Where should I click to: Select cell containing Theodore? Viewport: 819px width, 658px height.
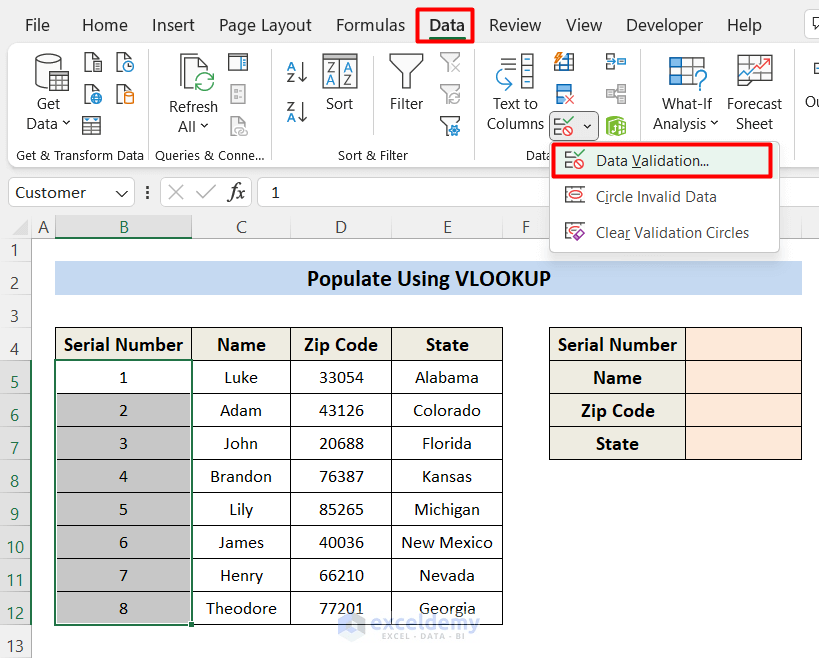click(x=240, y=608)
